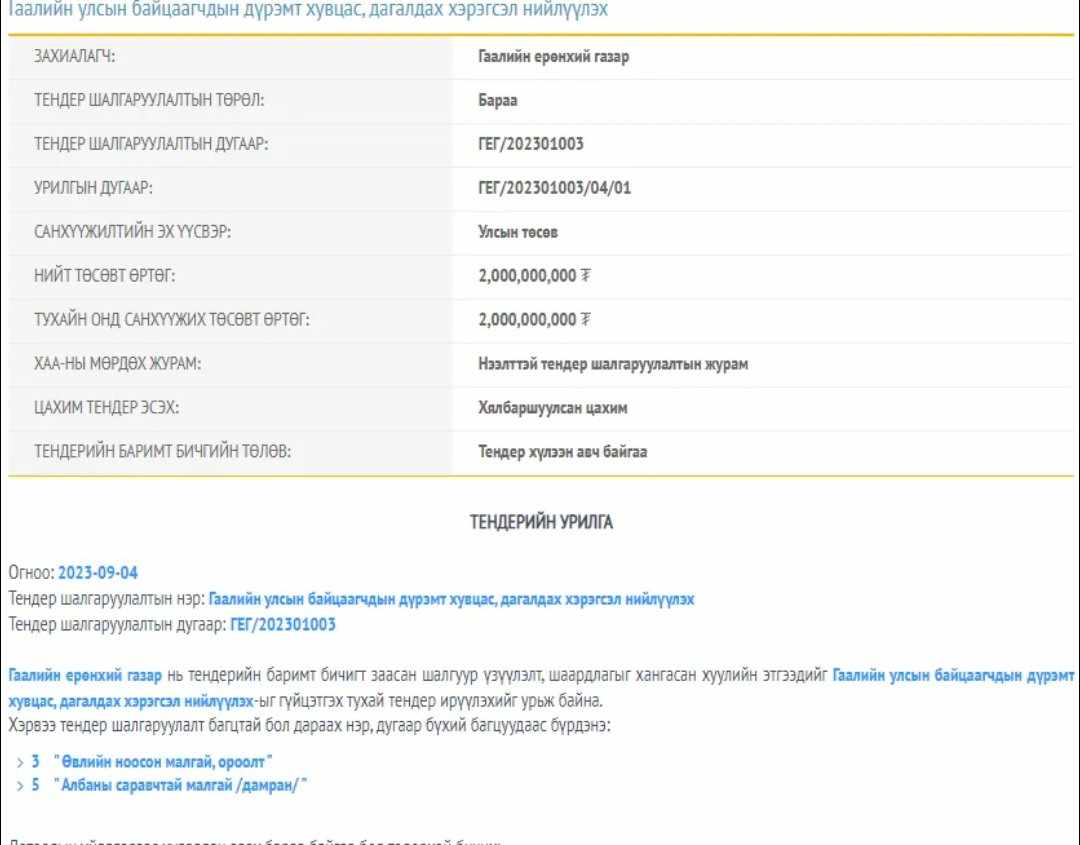Viewport: 1080px width, 845px height.
Task: Click the date link 2023-09-04
Action: pyautogui.click(x=98, y=573)
